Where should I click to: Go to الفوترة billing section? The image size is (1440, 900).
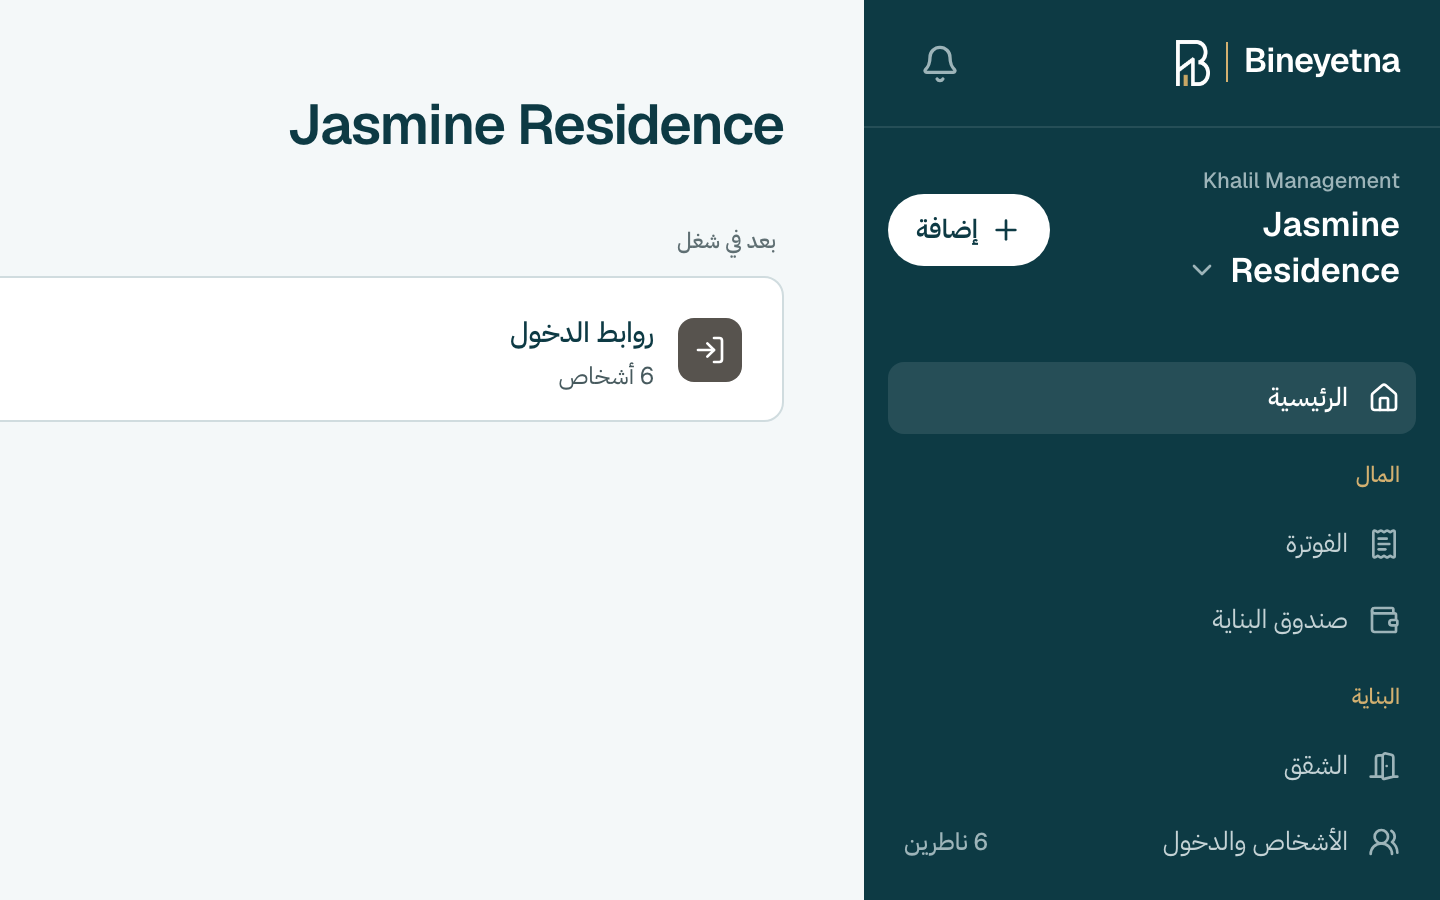(x=1152, y=544)
